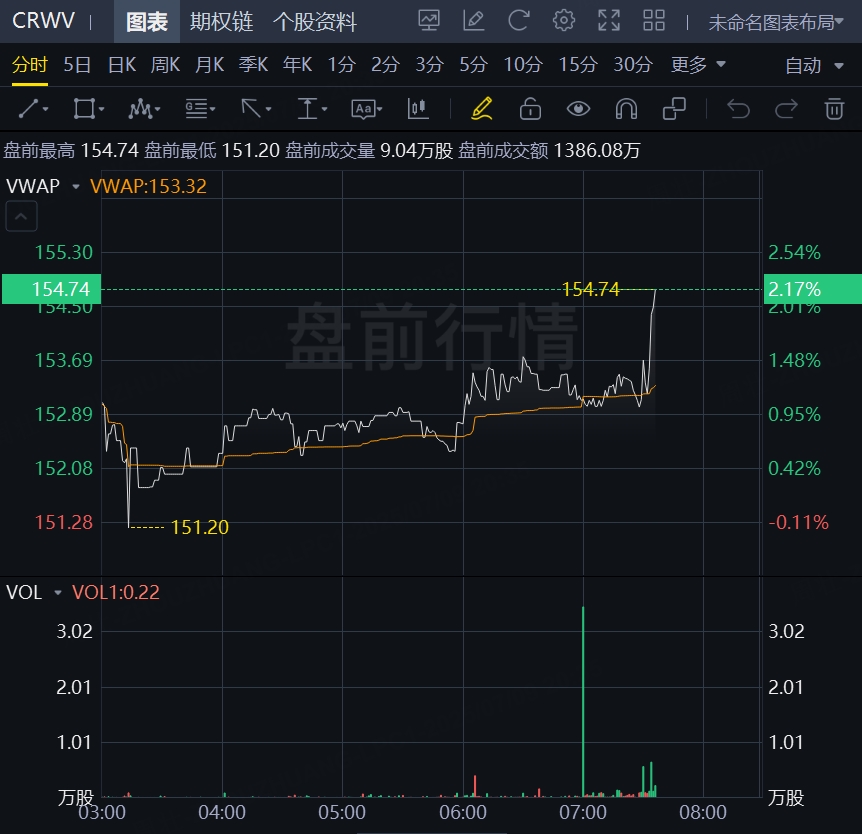Toggle the magnet snap mode
The image size is (862, 834).
pos(626,108)
